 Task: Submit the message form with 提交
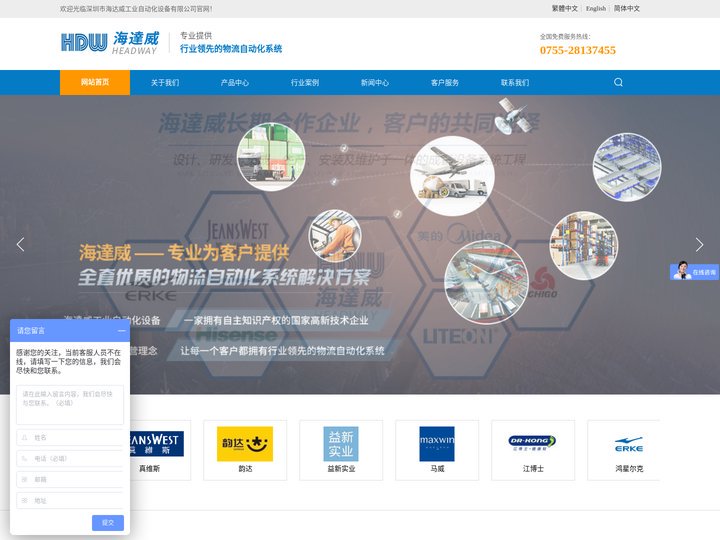[x=108, y=523]
